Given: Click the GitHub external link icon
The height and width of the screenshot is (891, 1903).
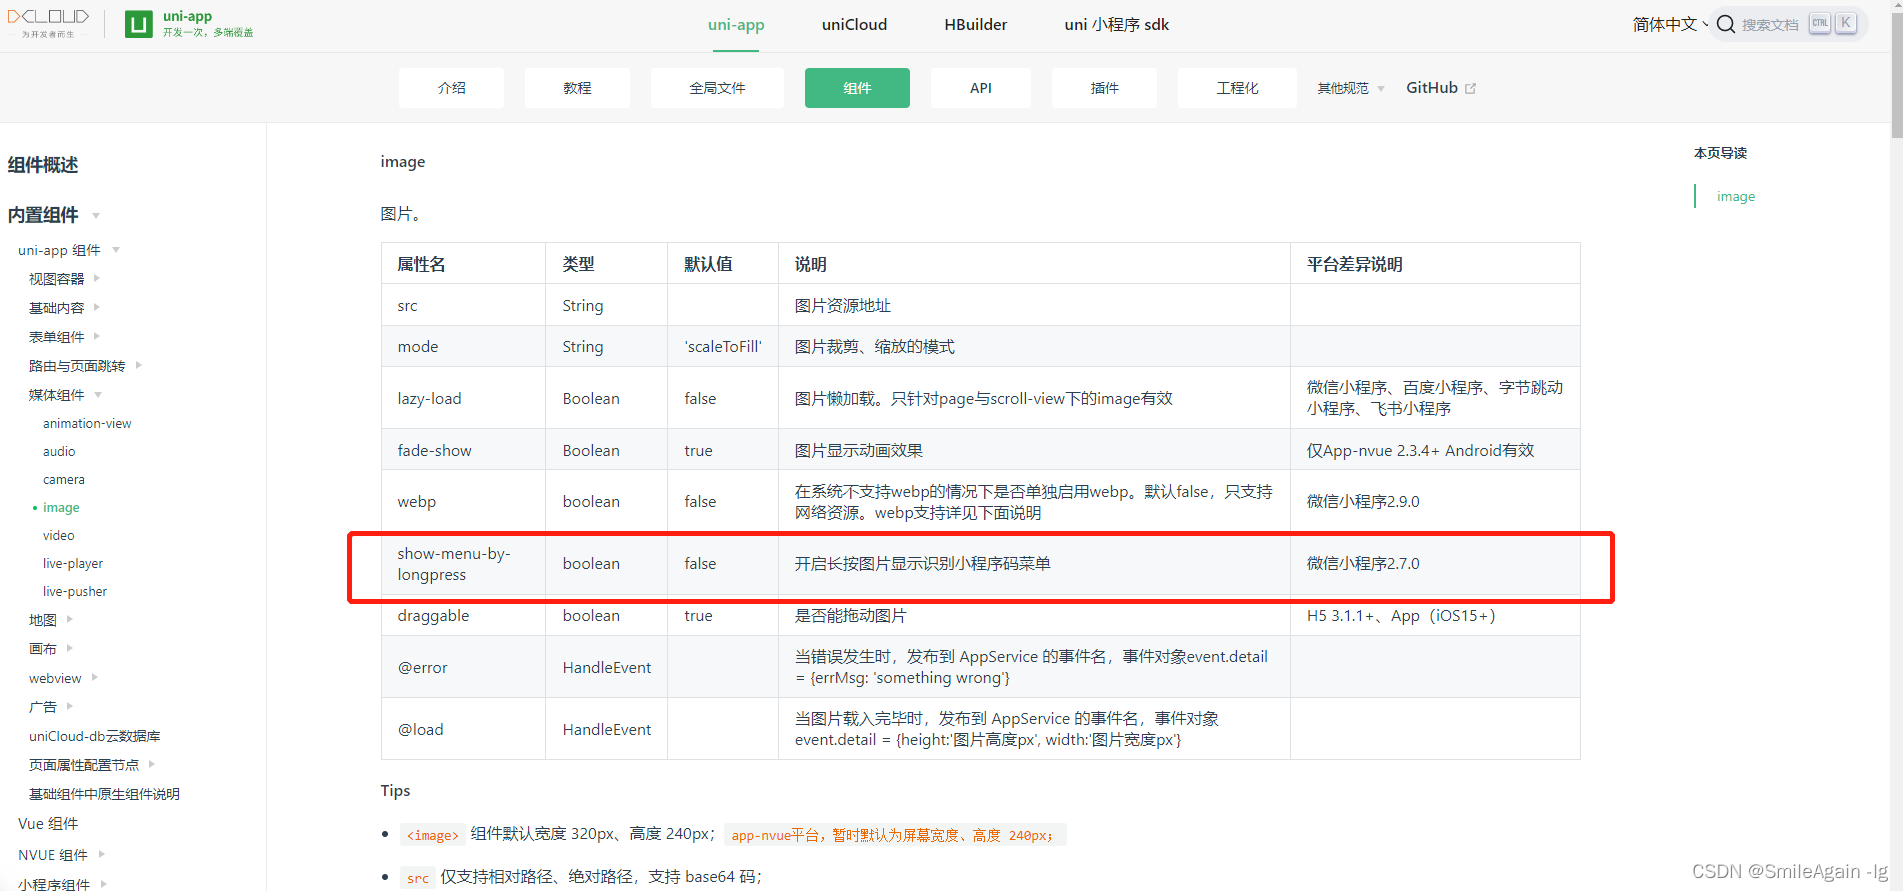Looking at the screenshot, I should (1470, 88).
